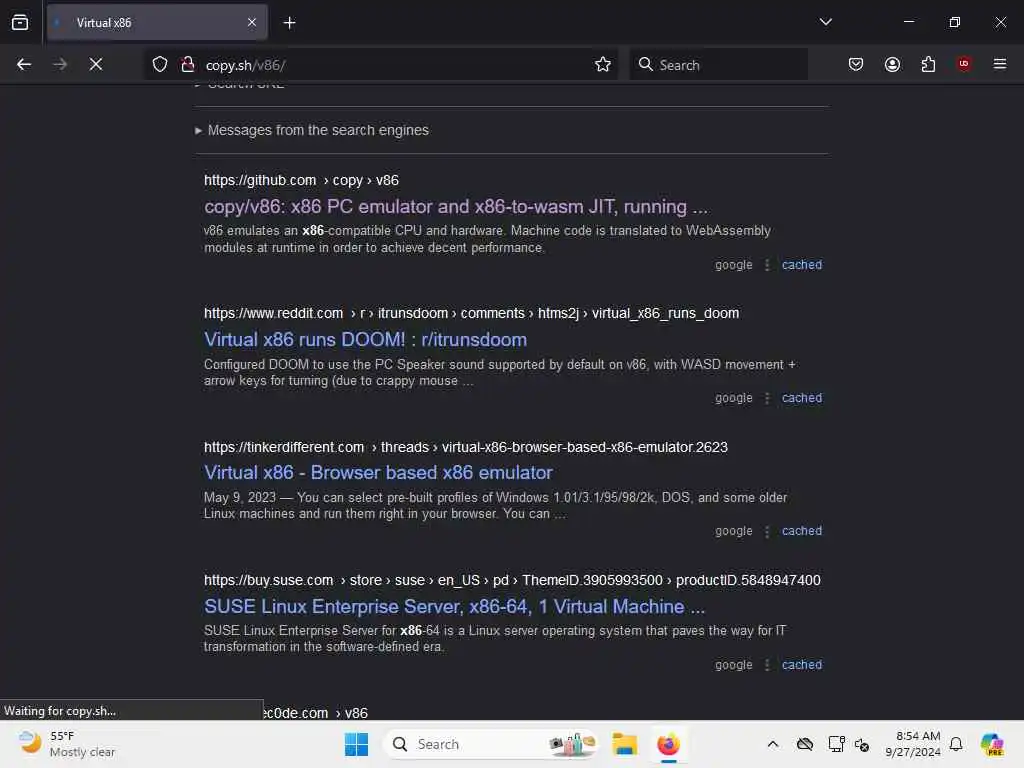Viewport: 1024px width, 768px height.
Task: Open clock showing 8:54 AM
Action: (x=913, y=744)
